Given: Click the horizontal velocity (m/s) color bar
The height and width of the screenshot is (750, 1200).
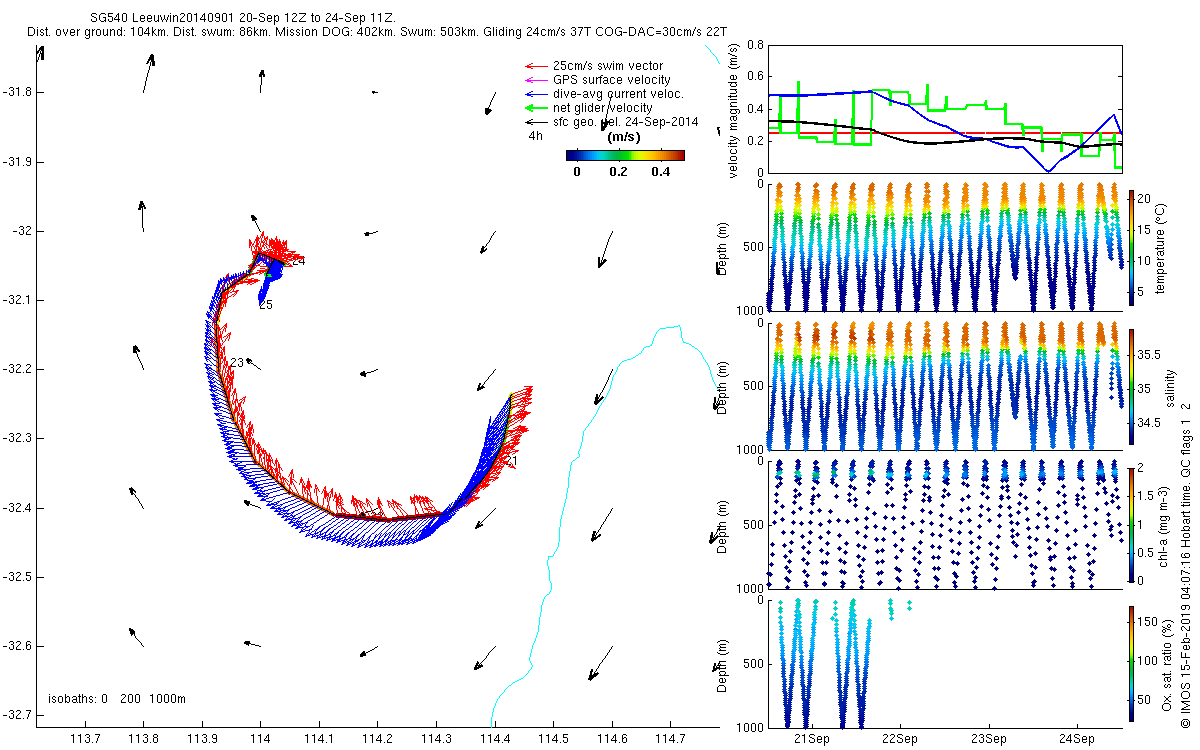Looking at the screenshot, I should click(625, 155).
